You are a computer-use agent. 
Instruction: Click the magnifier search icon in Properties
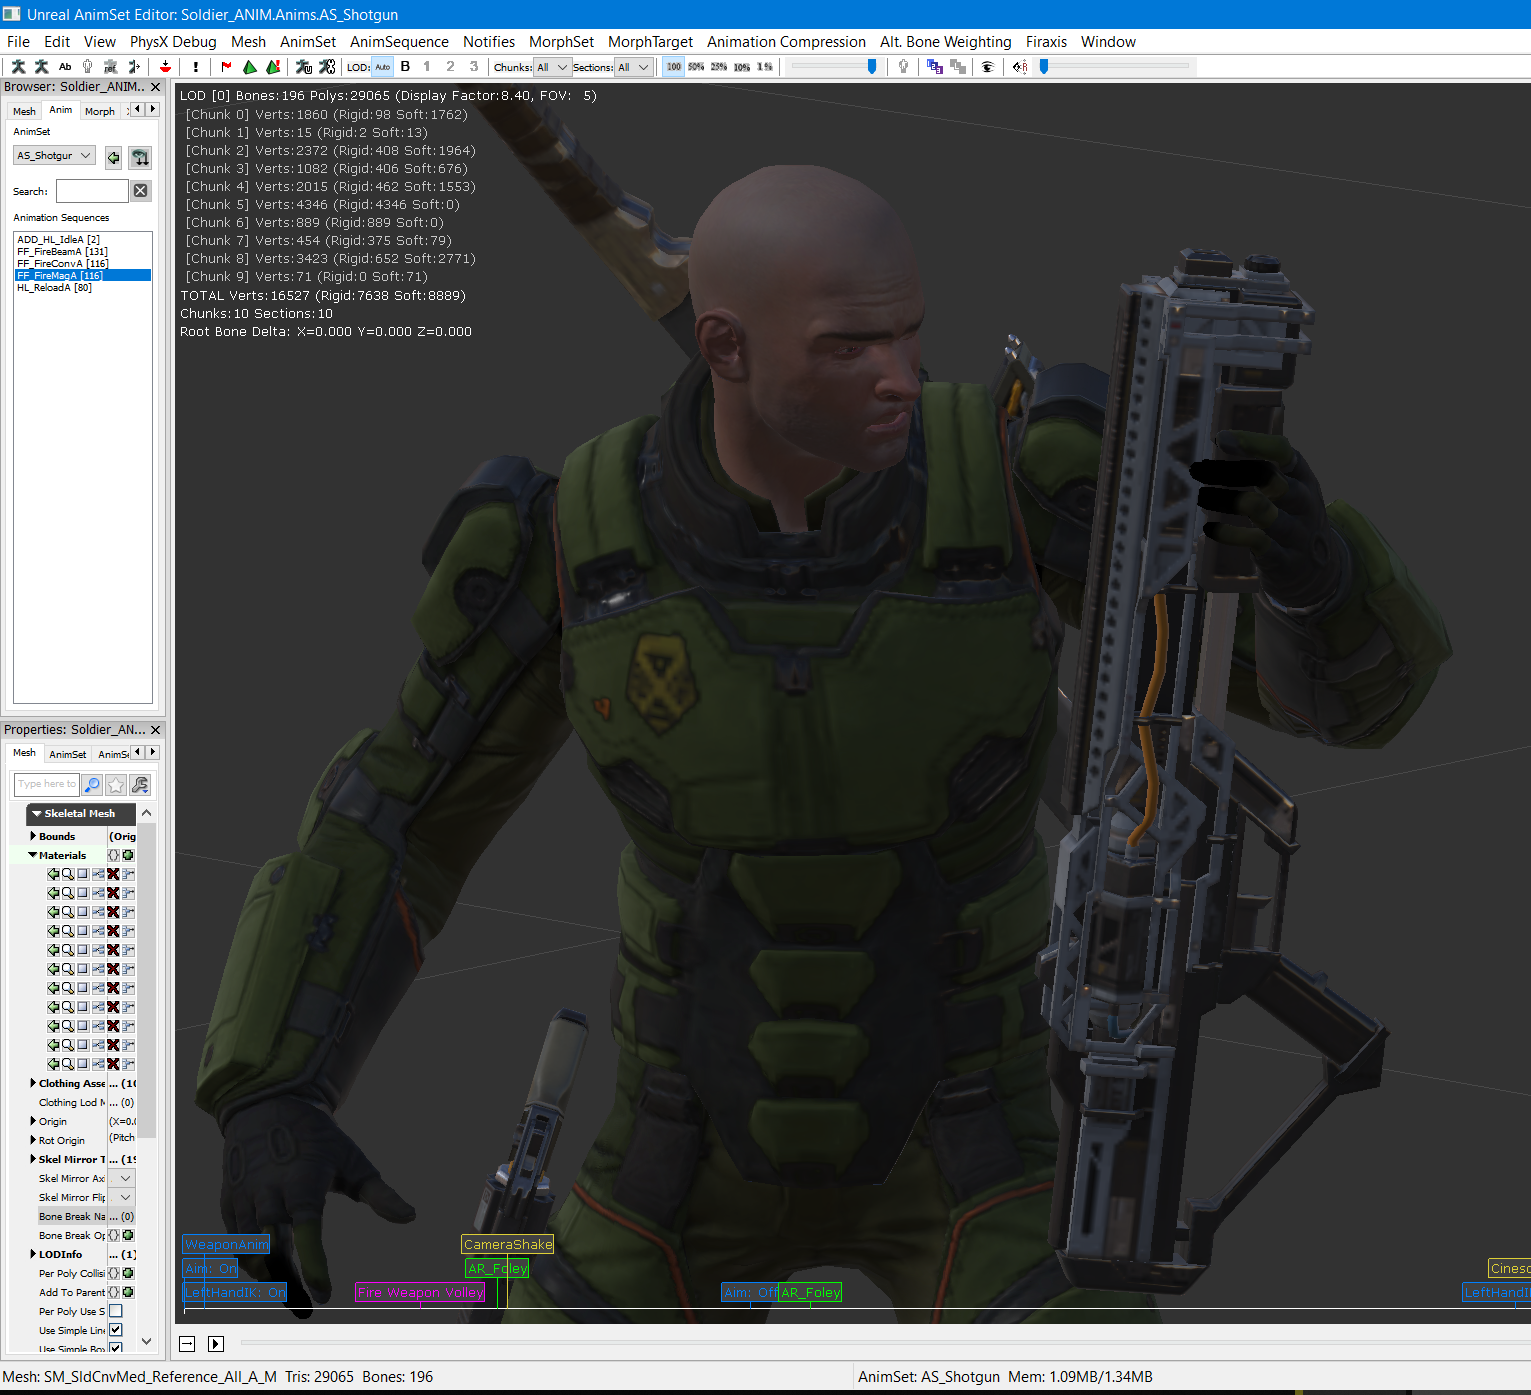tap(93, 785)
